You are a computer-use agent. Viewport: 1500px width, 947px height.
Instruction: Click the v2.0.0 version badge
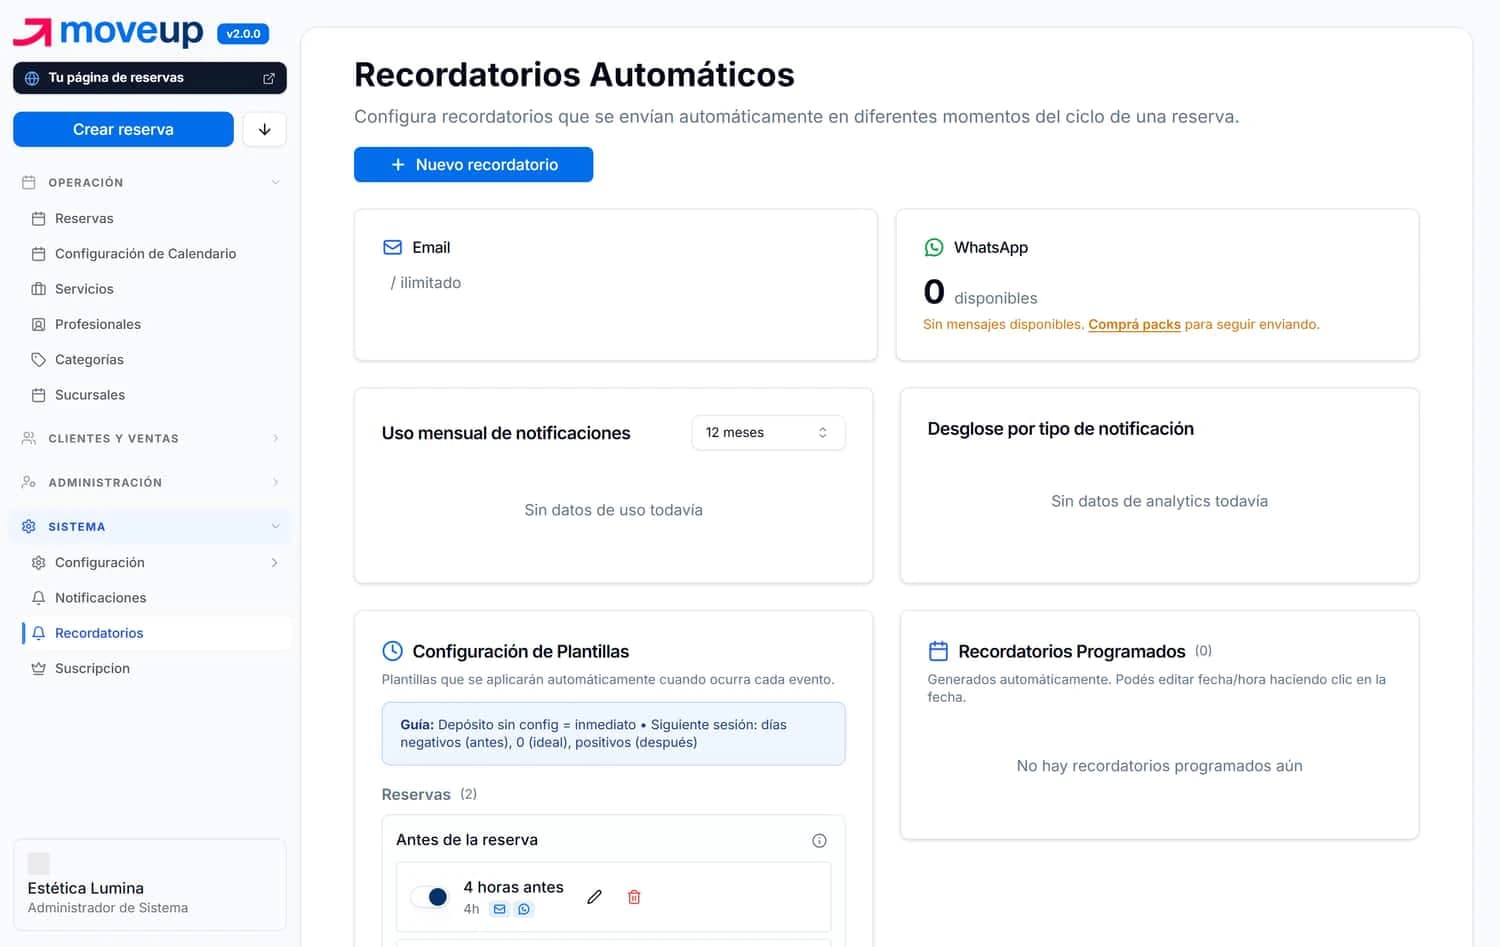point(243,34)
